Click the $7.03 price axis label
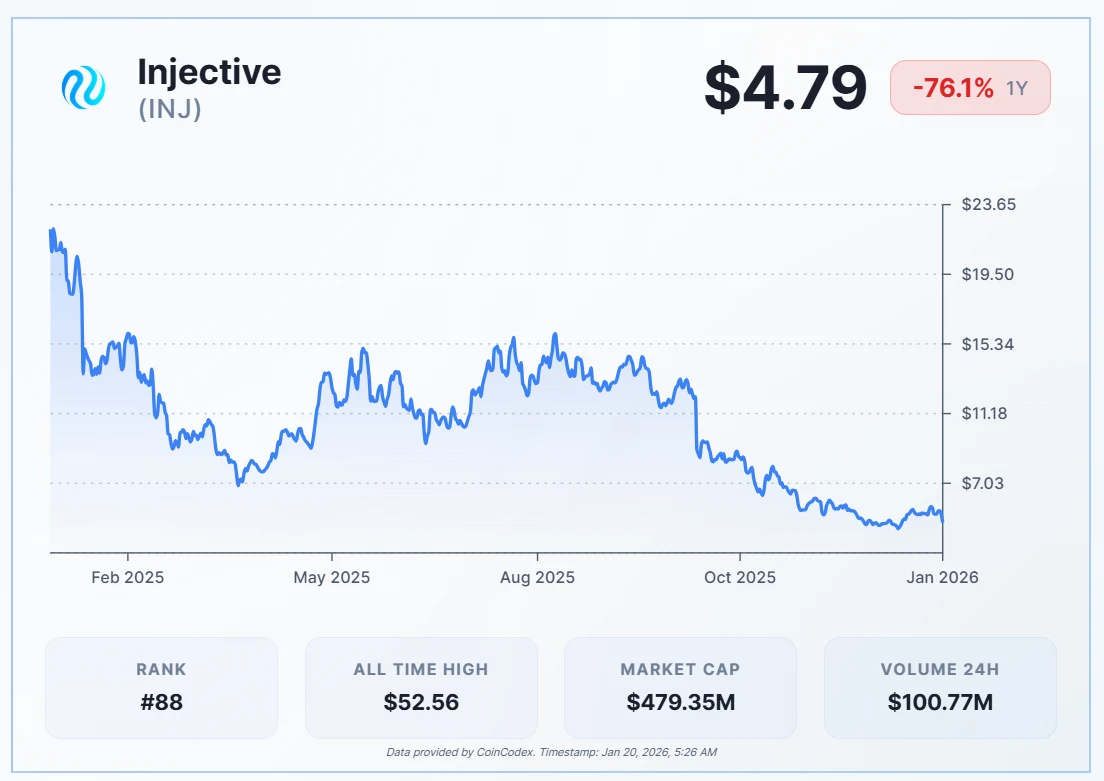Viewport: 1104px width, 781px height. tap(985, 483)
